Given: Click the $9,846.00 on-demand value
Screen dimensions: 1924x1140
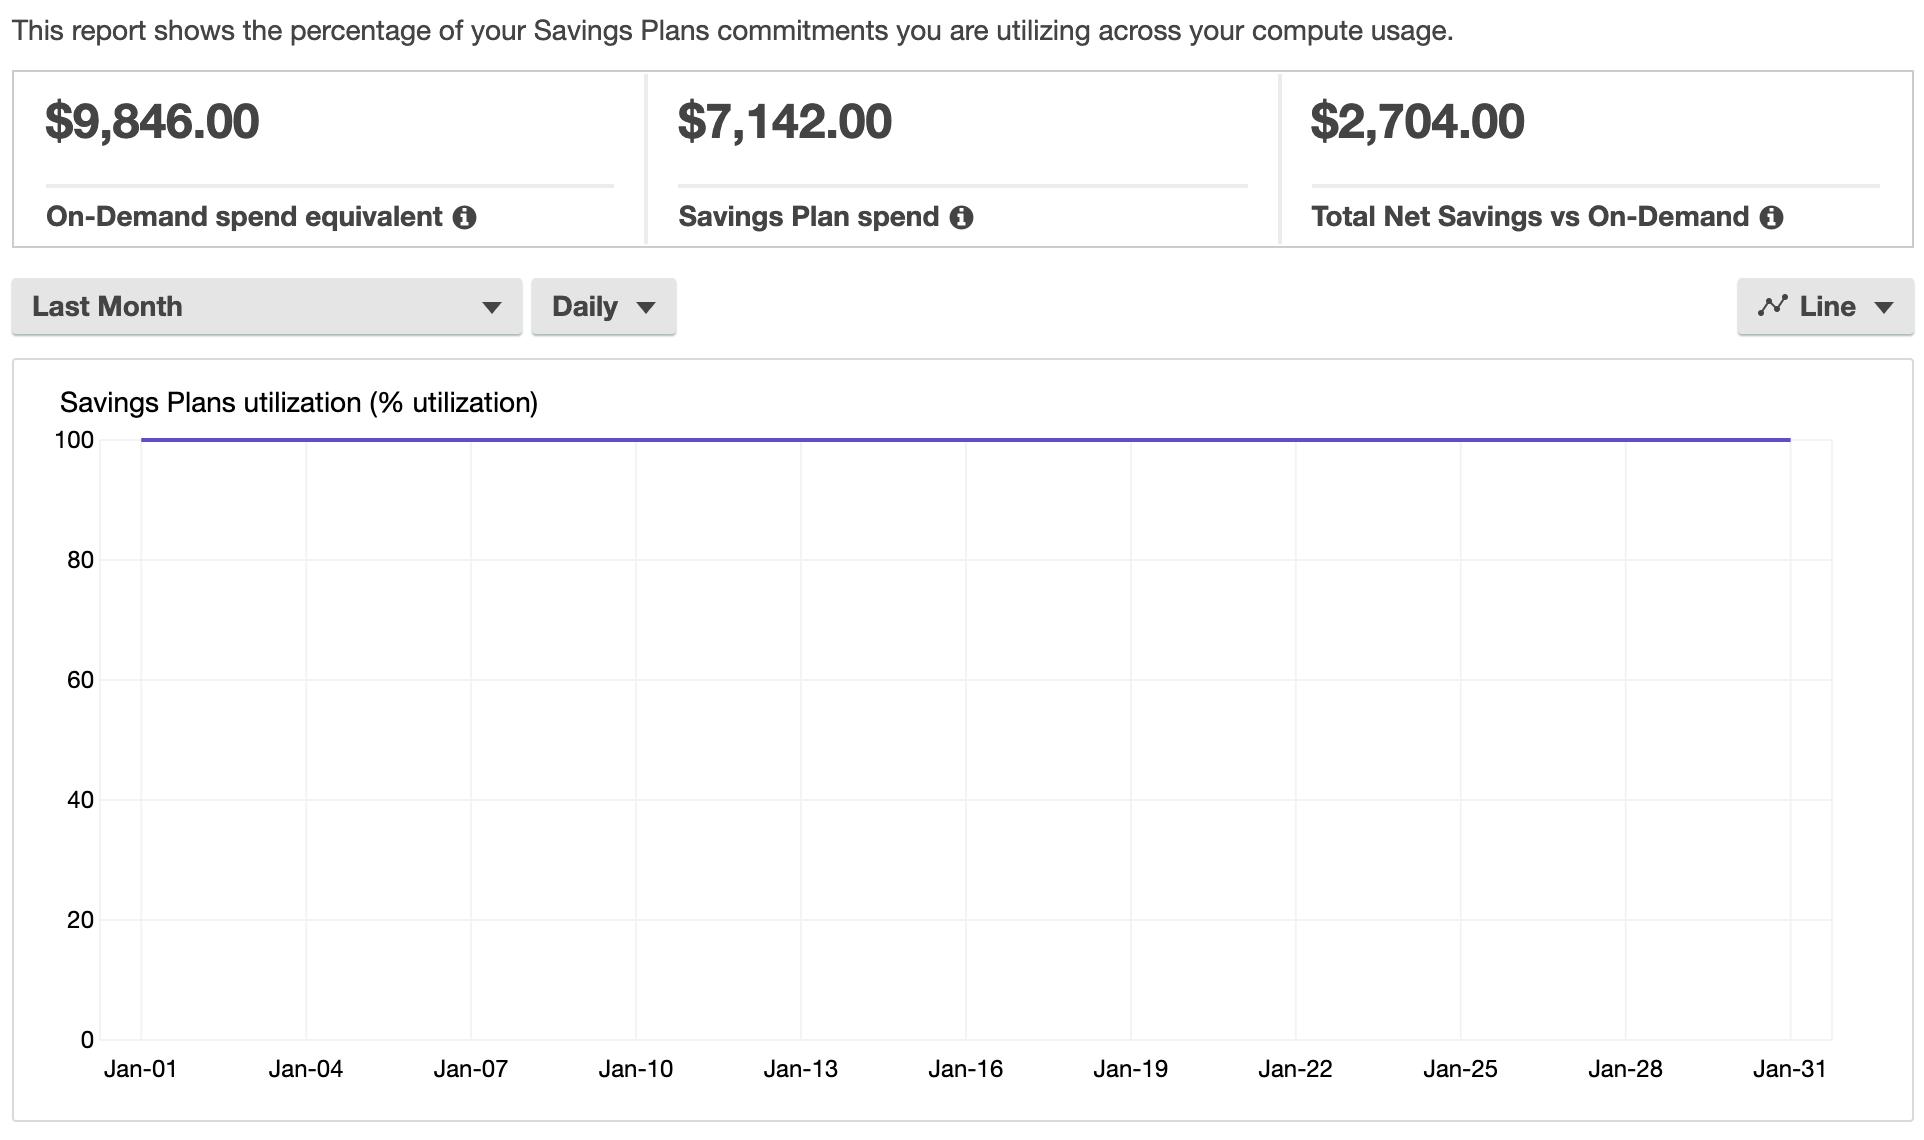Looking at the screenshot, I should click(152, 122).
